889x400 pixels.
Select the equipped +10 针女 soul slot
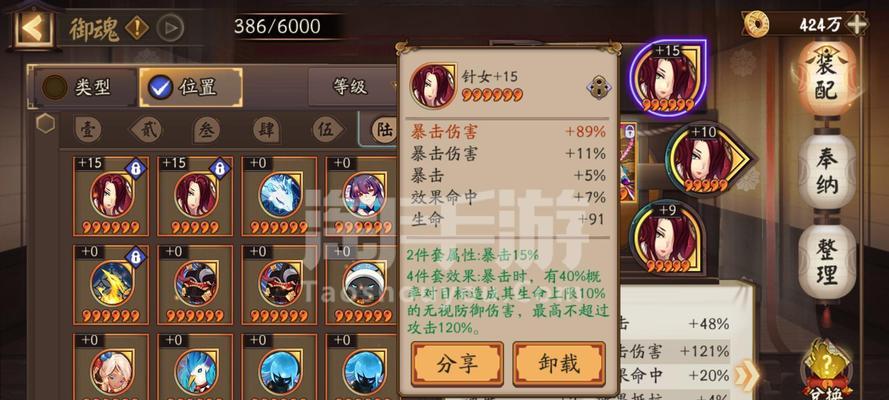[x=708, y=160]
